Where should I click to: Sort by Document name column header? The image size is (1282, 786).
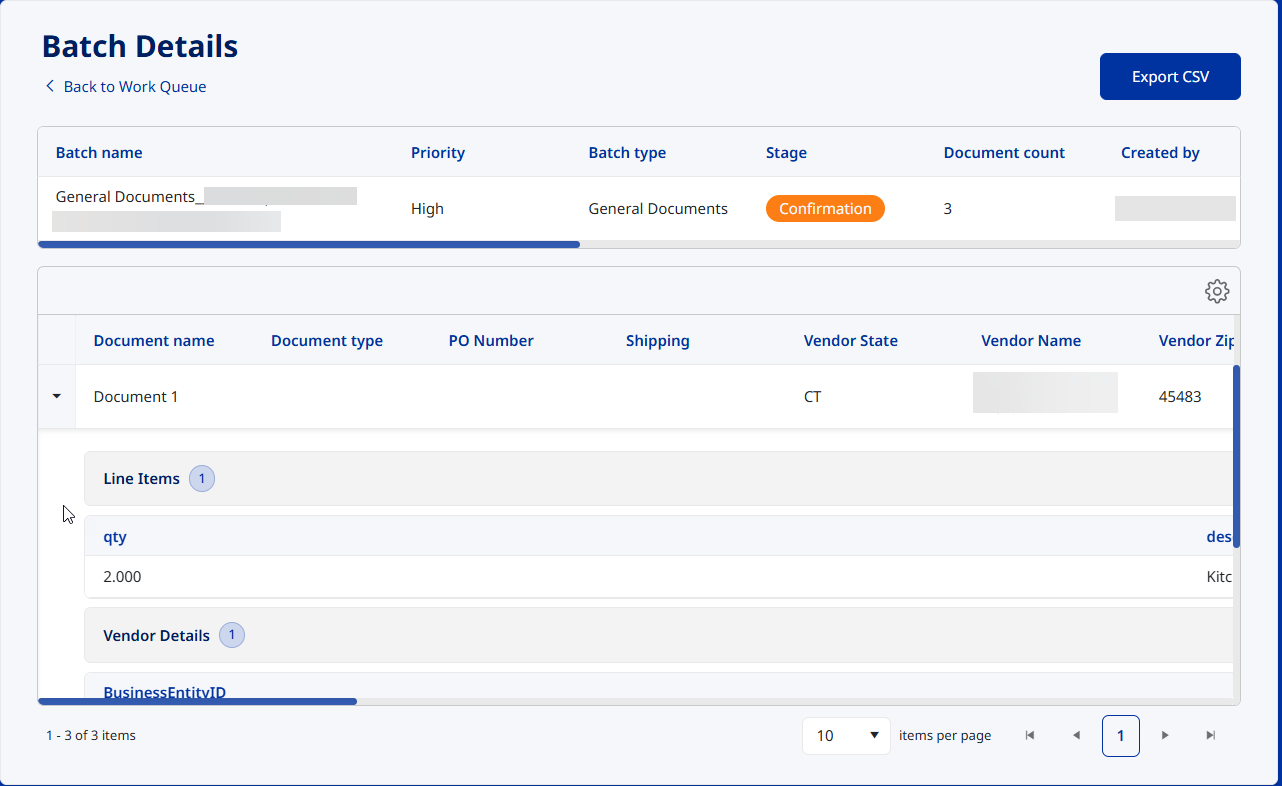154,341
